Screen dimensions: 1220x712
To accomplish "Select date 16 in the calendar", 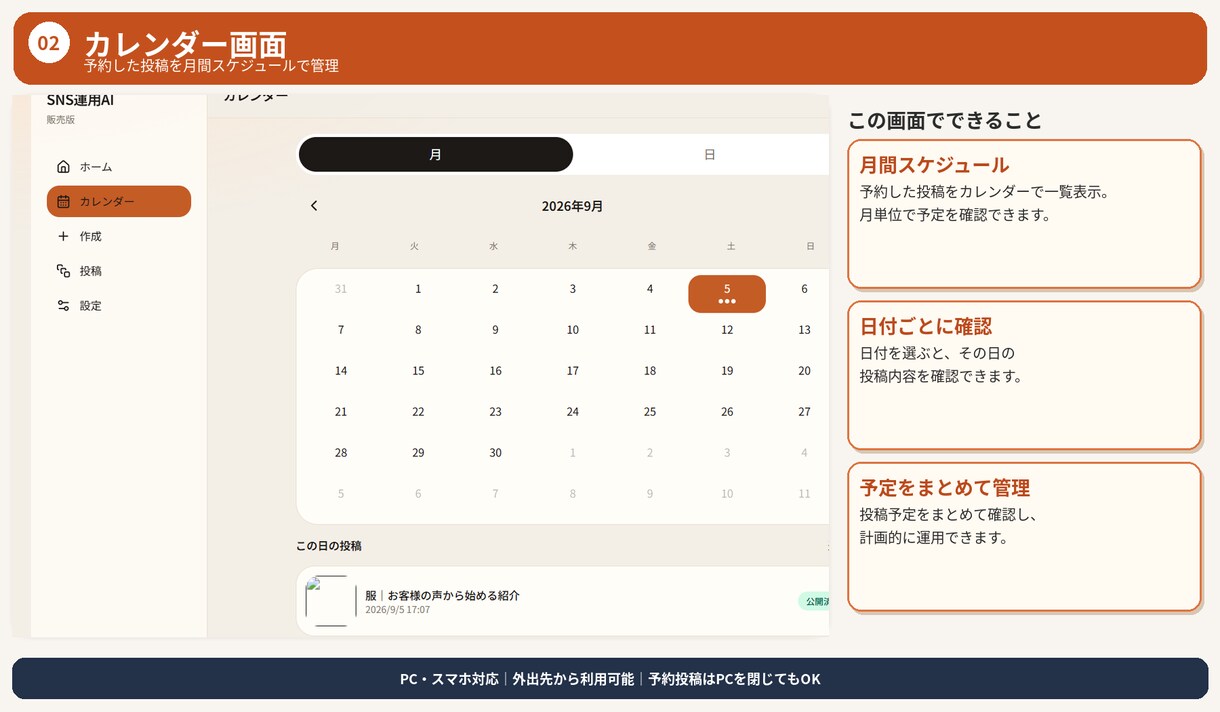I will click(495, 371).
